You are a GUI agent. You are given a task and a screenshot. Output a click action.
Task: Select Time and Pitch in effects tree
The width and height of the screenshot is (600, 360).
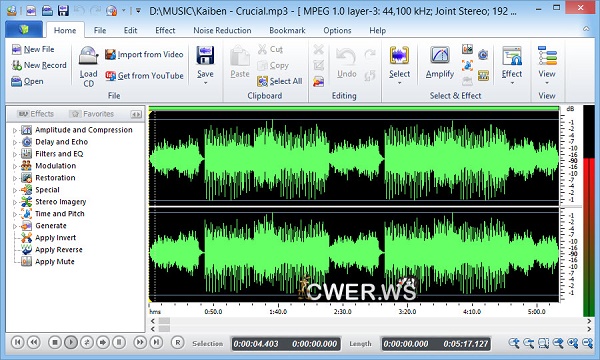60,213
